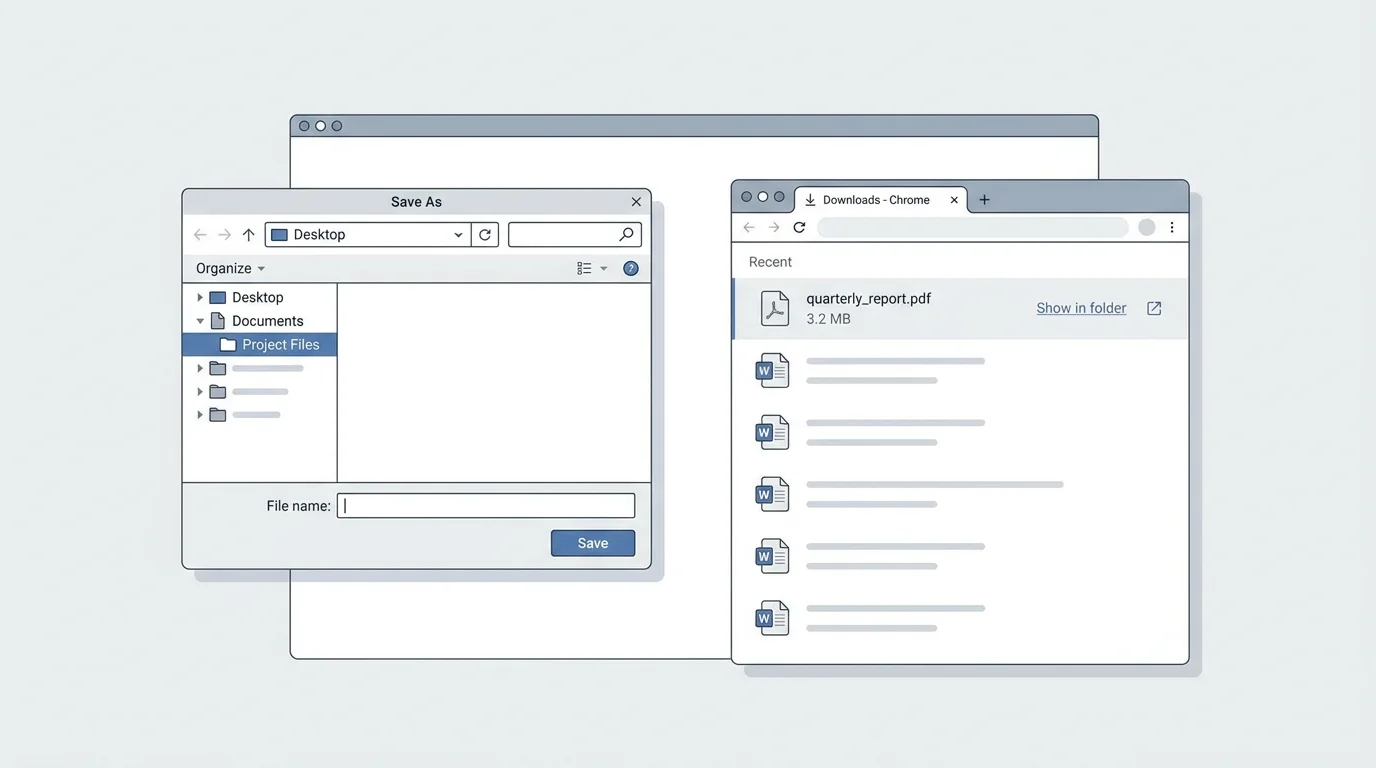This screenshot has height=768, width=1376.
Task: Select the Project Files folder
Action: pos(260,344)
